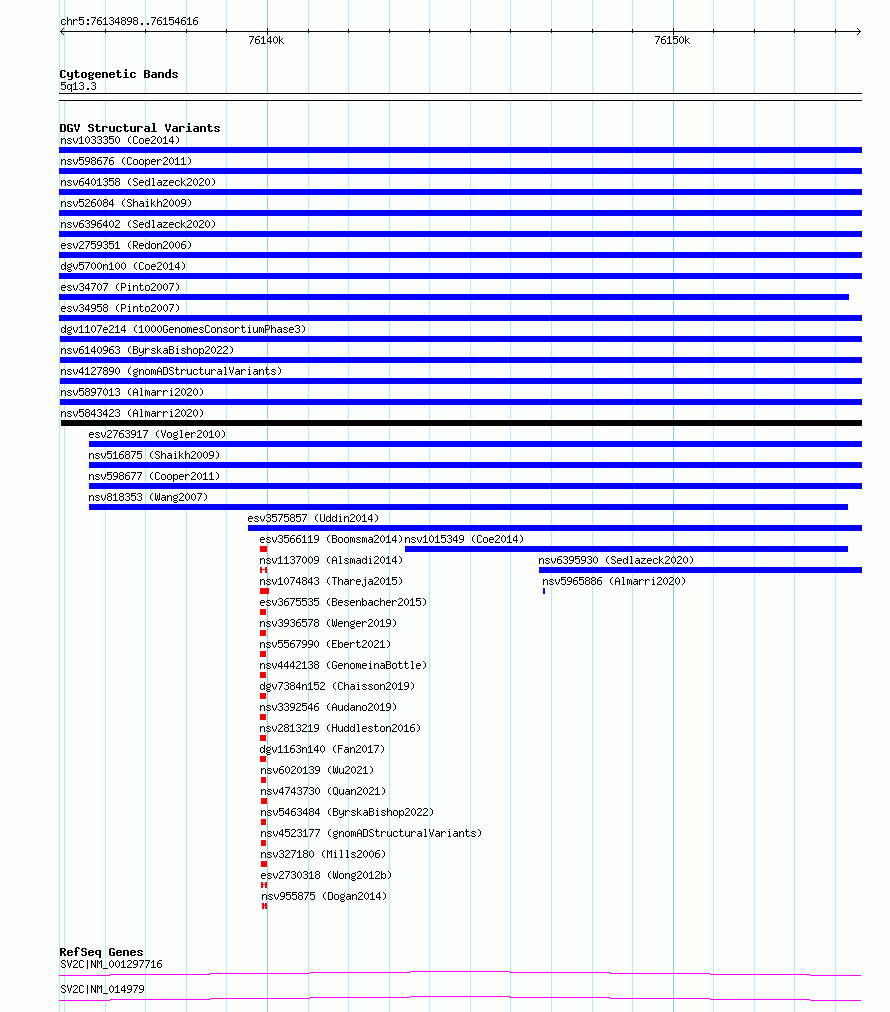Click nsv3936578 (Wenger2019) label
This screenshot has width=890, height=1012.
[328, 623]
